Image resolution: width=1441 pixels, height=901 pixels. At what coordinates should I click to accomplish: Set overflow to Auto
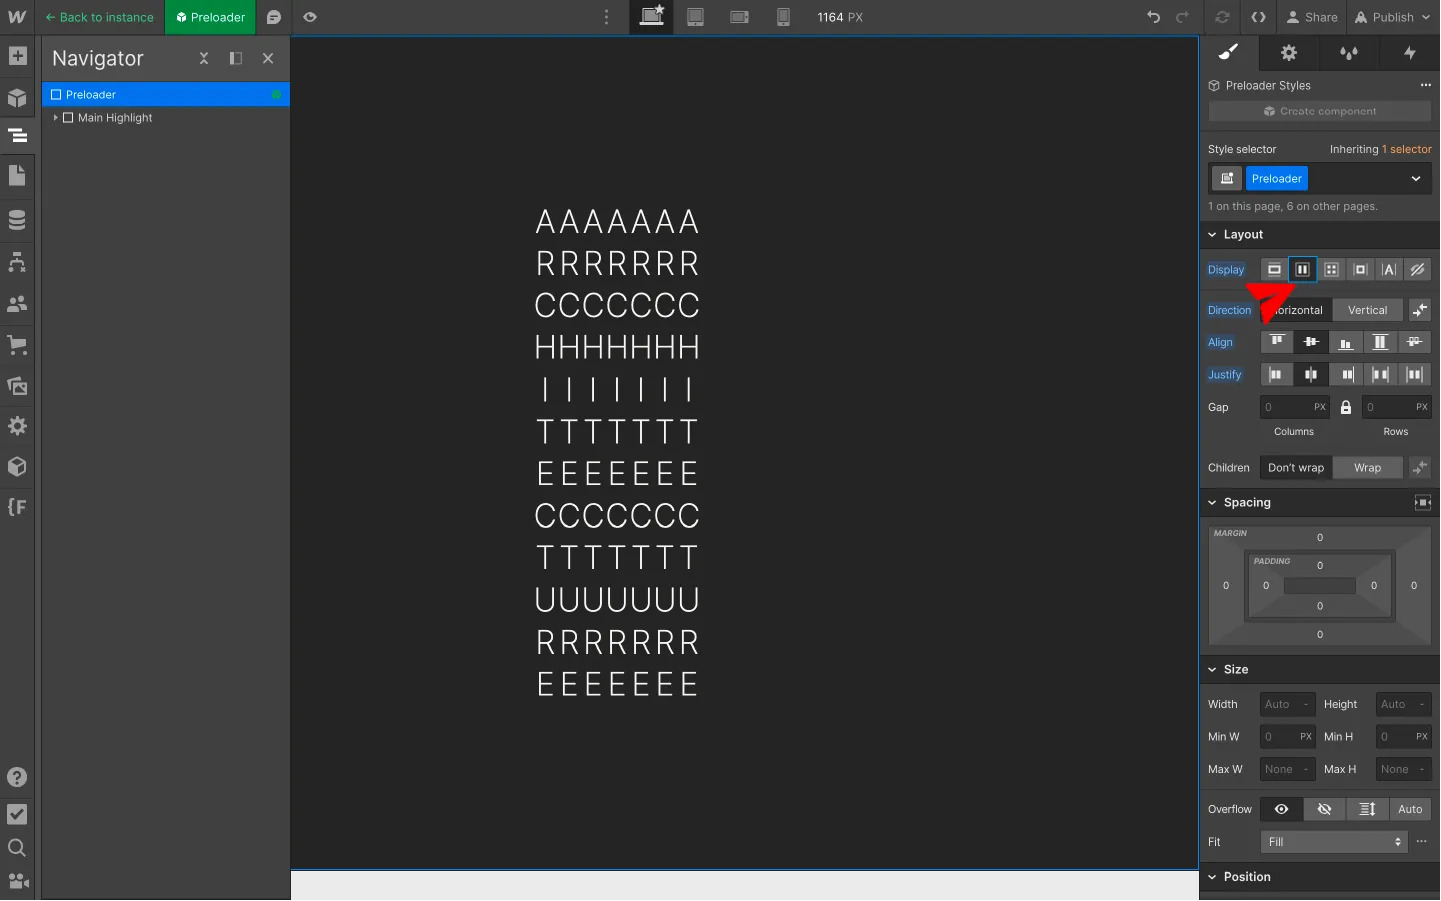click(x=1410, y=809)
